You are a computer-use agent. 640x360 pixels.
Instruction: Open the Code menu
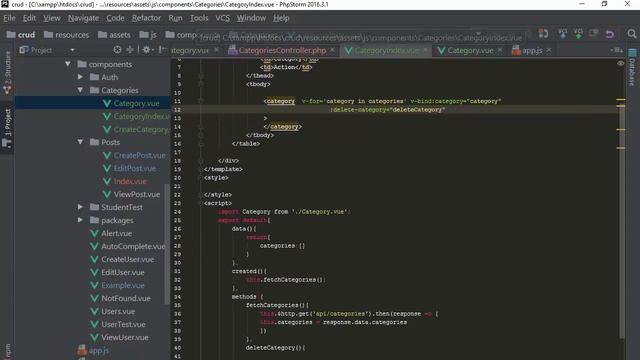coord(115,18)
